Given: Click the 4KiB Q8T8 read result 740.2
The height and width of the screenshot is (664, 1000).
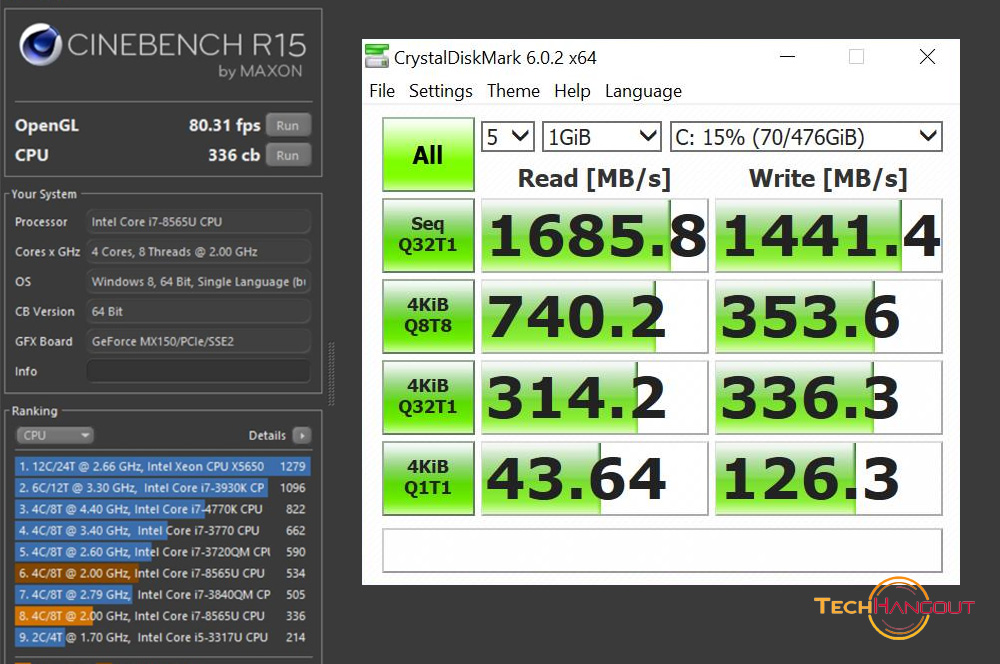Looking at the screenshot, I should coord(594,316).
